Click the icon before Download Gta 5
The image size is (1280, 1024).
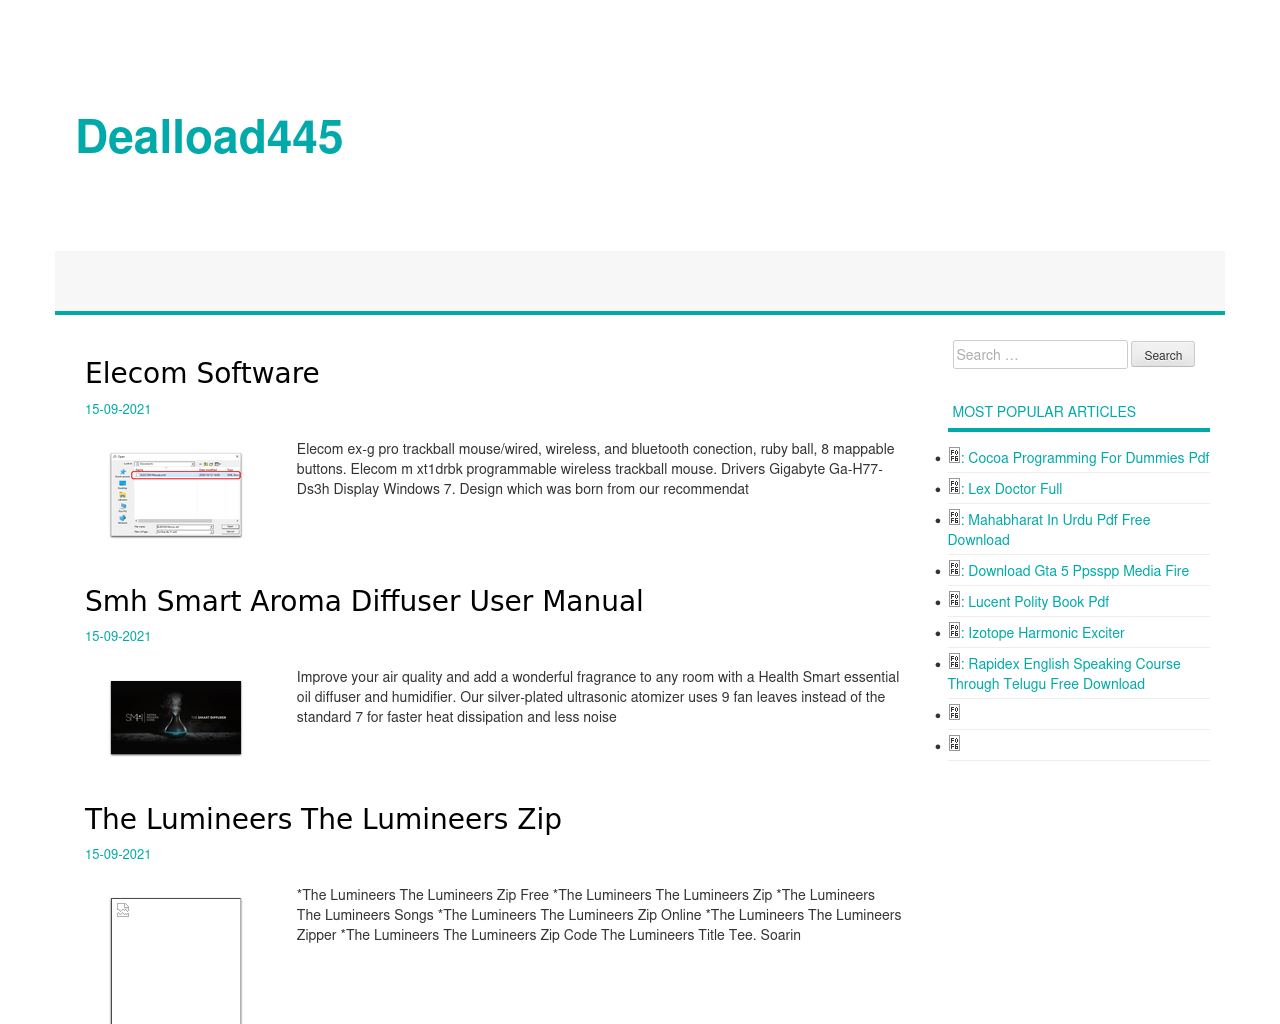point(954,569)
